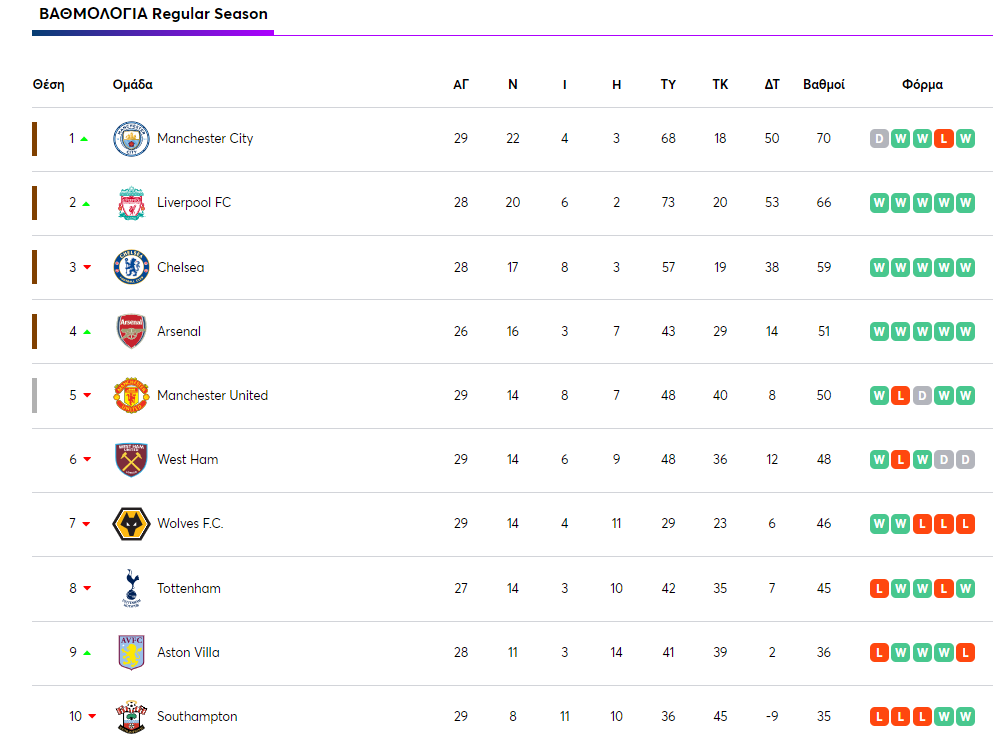Click Manchester City's red L form badge

943,139
